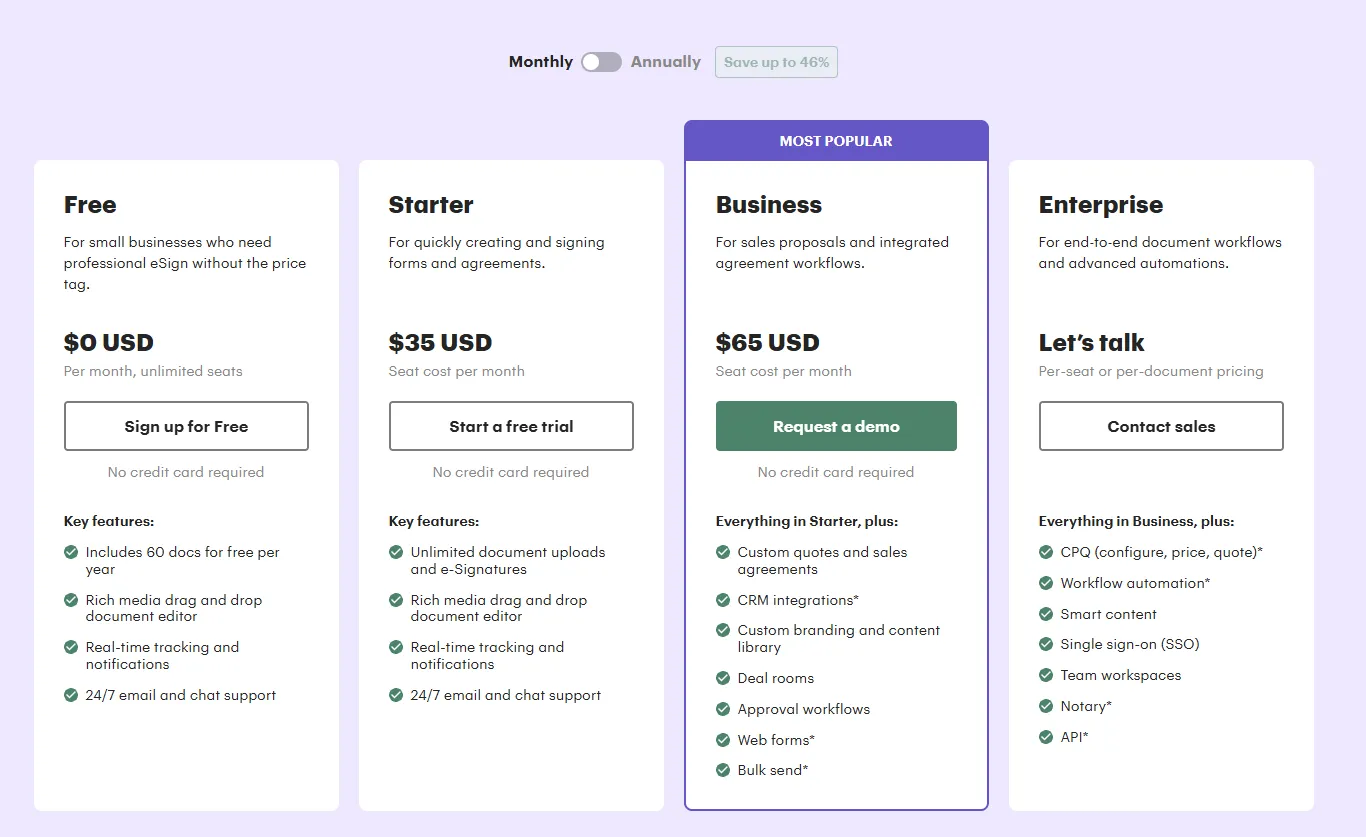Select the Annually billing label
Image resolution: width=1366 pixels, height=837 pixels.
pos(666,62)
